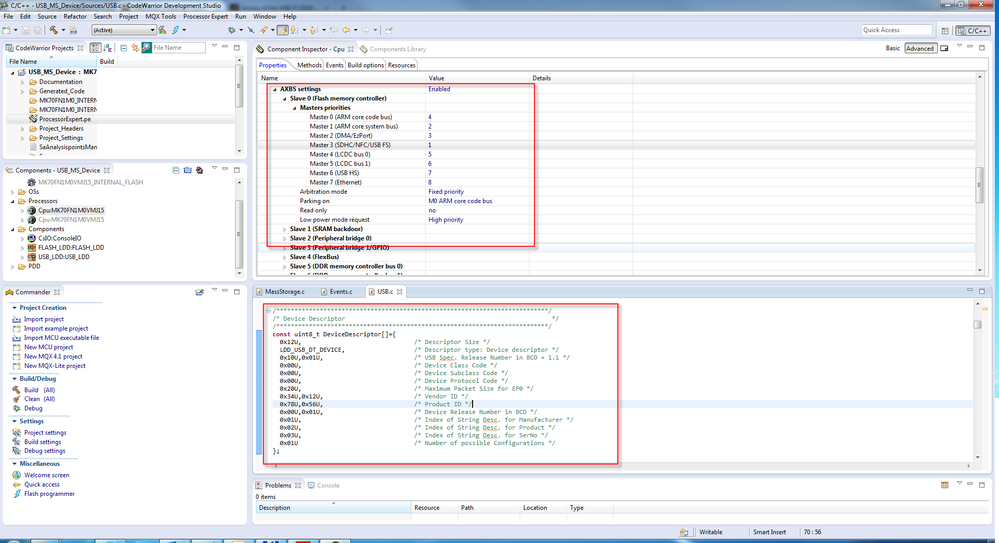999x543 pixels.
Task: Click the Open Perspective icon
Action: 945,31
